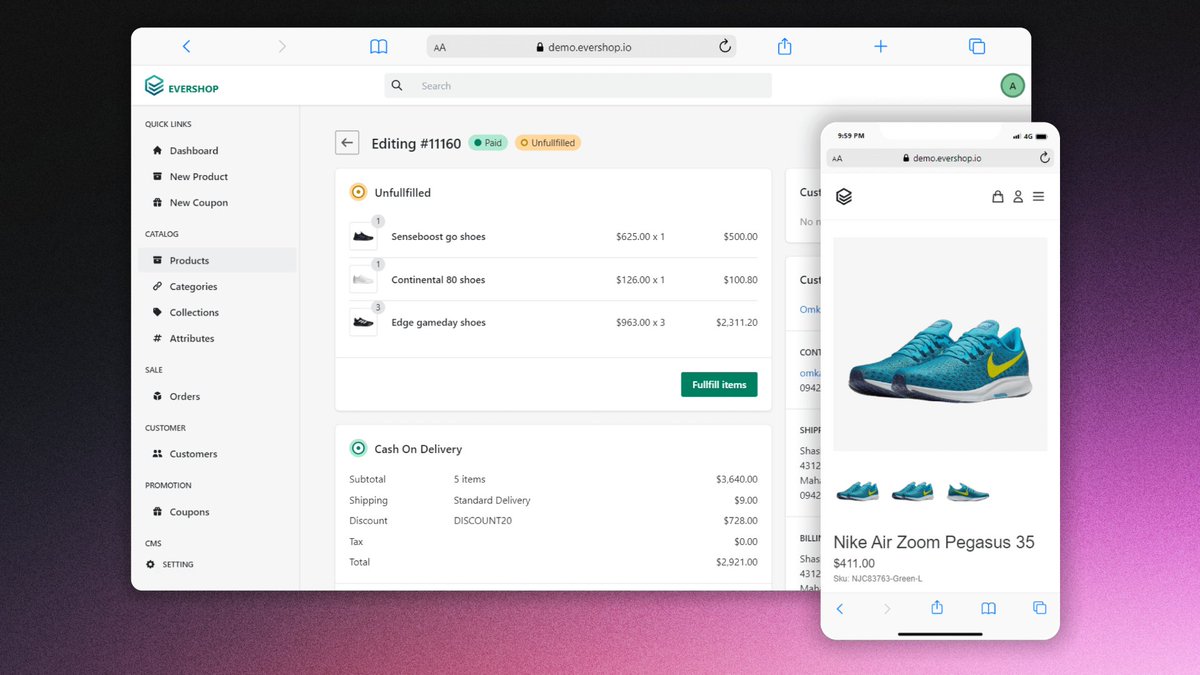Click the 'Senseboost go shoes' item name
The image size is (1200, 675).
tap(438, 237)
